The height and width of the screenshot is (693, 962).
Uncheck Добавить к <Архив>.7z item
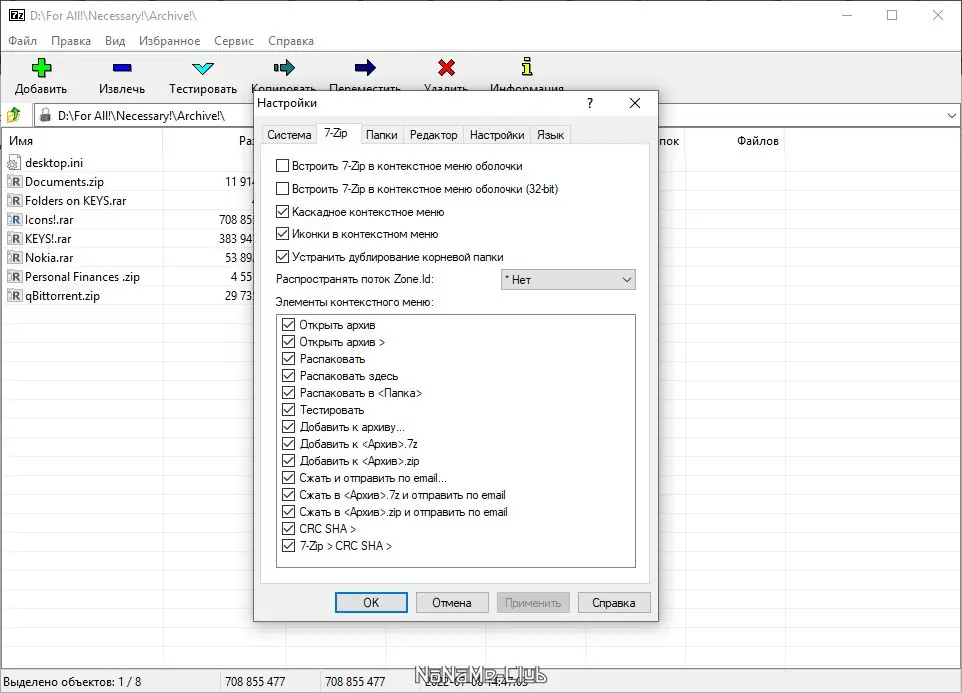point(288,443)
